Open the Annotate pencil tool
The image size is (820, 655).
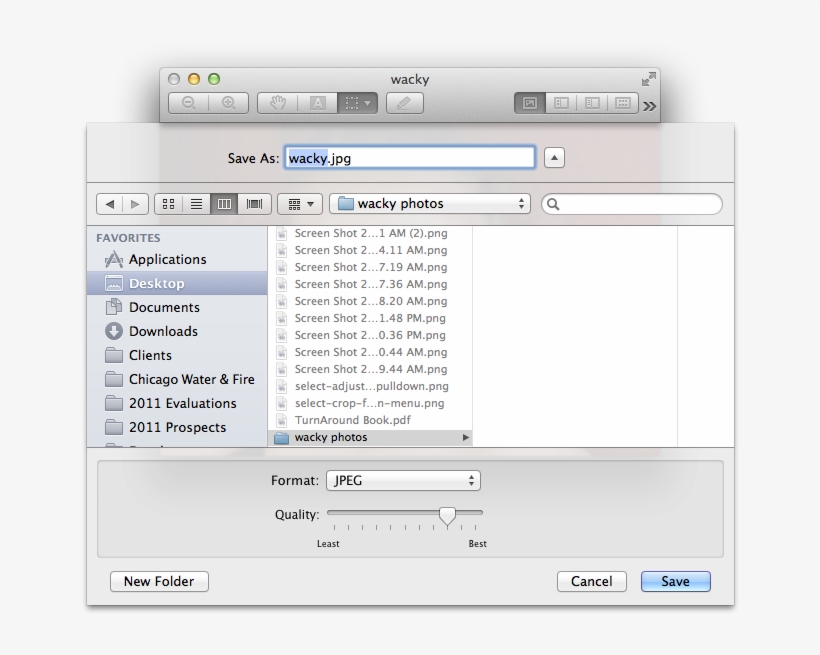click(404, 103)
